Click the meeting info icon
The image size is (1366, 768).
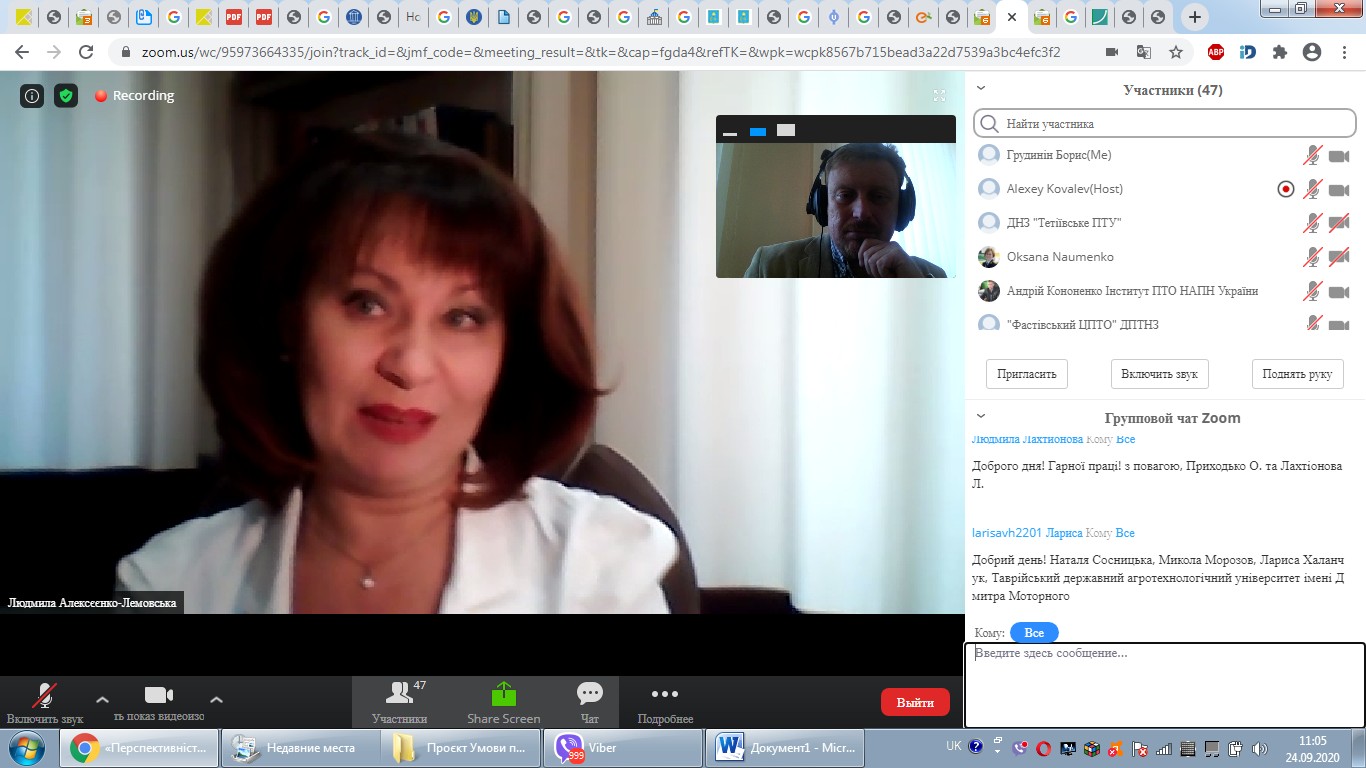click(32, 96)
